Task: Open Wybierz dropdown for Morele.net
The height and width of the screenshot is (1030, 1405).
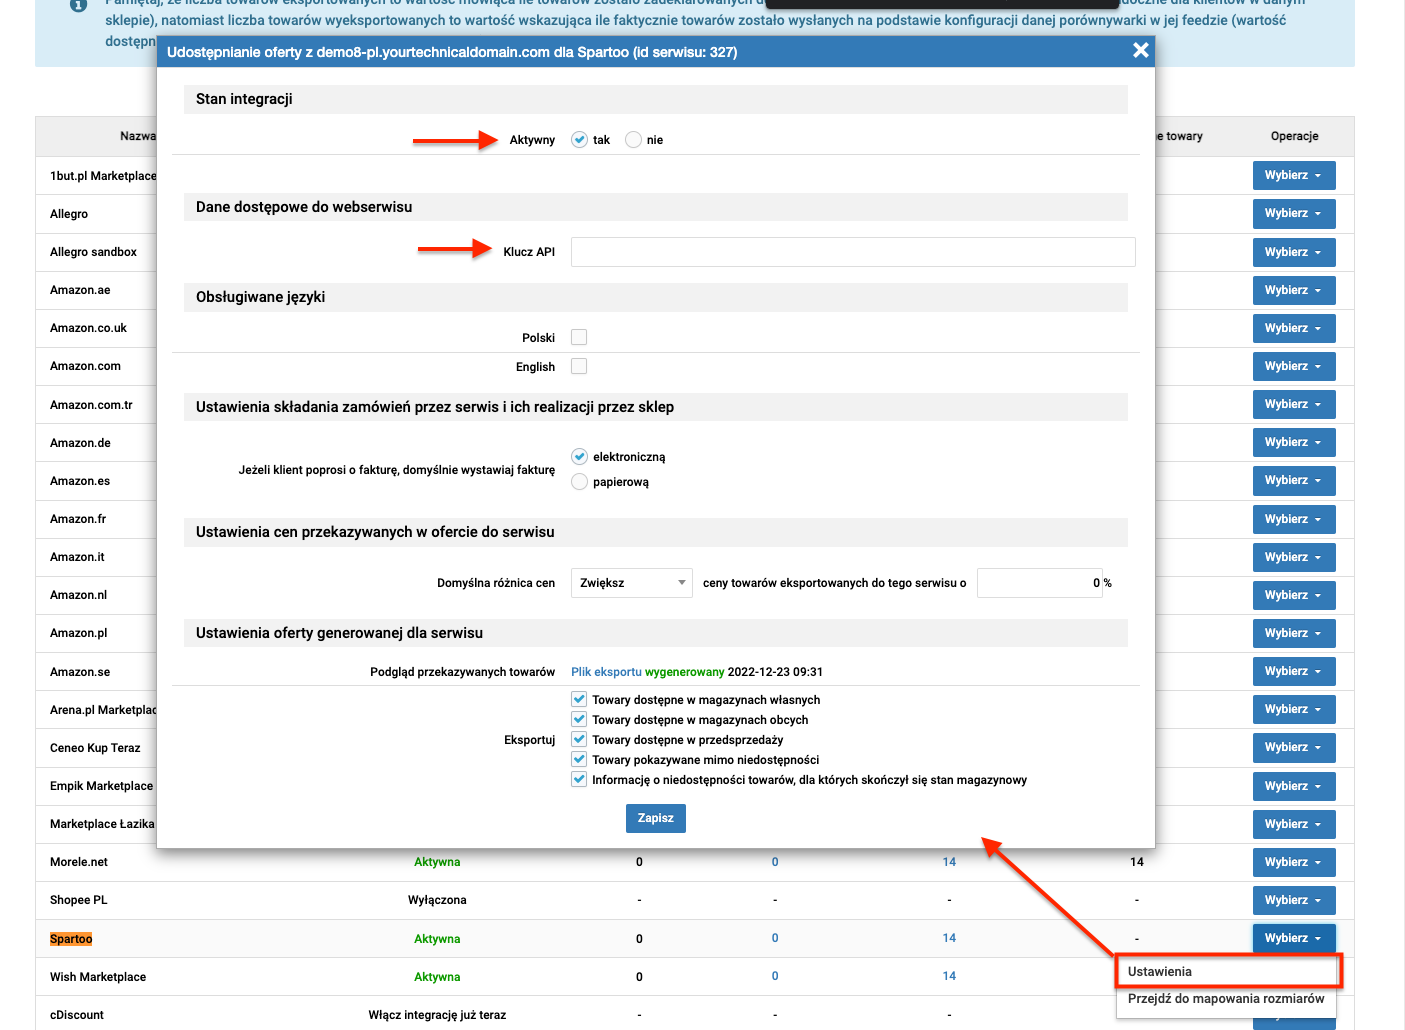Action: click(1294, 862)
